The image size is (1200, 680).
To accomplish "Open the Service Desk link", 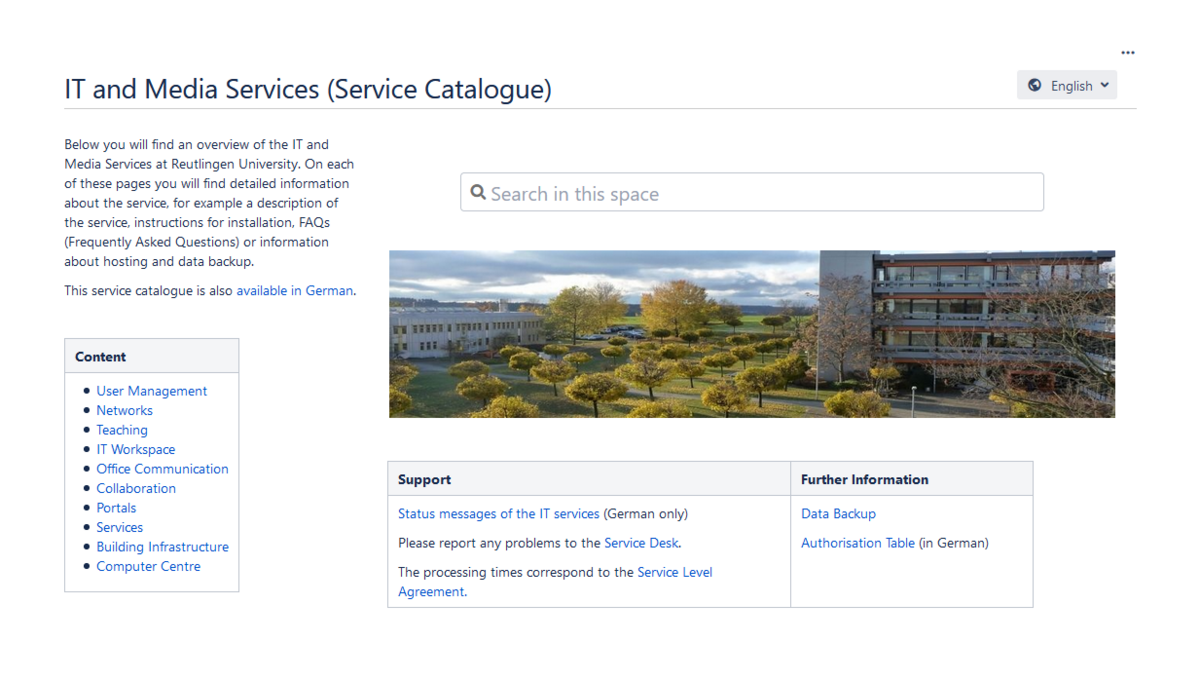I will click(x=641, y=543).
